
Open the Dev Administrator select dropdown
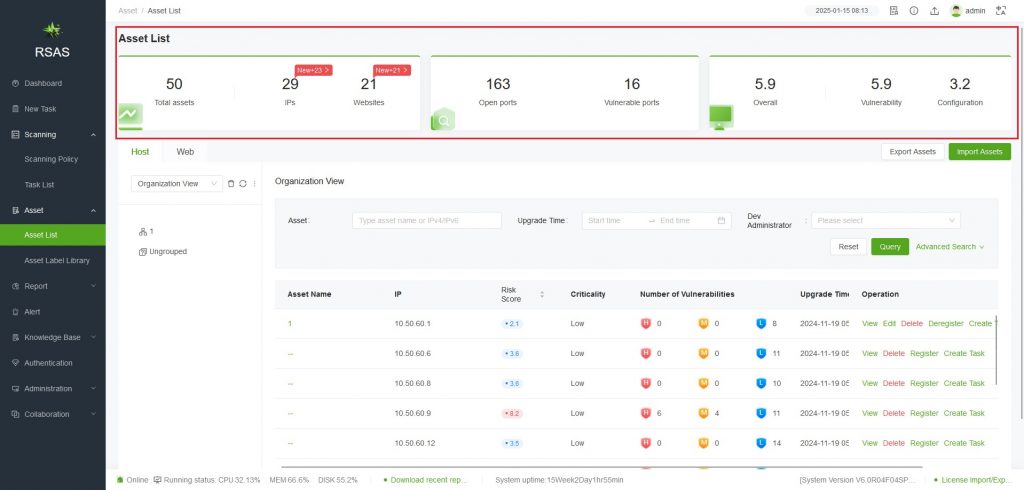pyautogui.click(x=885, y=221)
